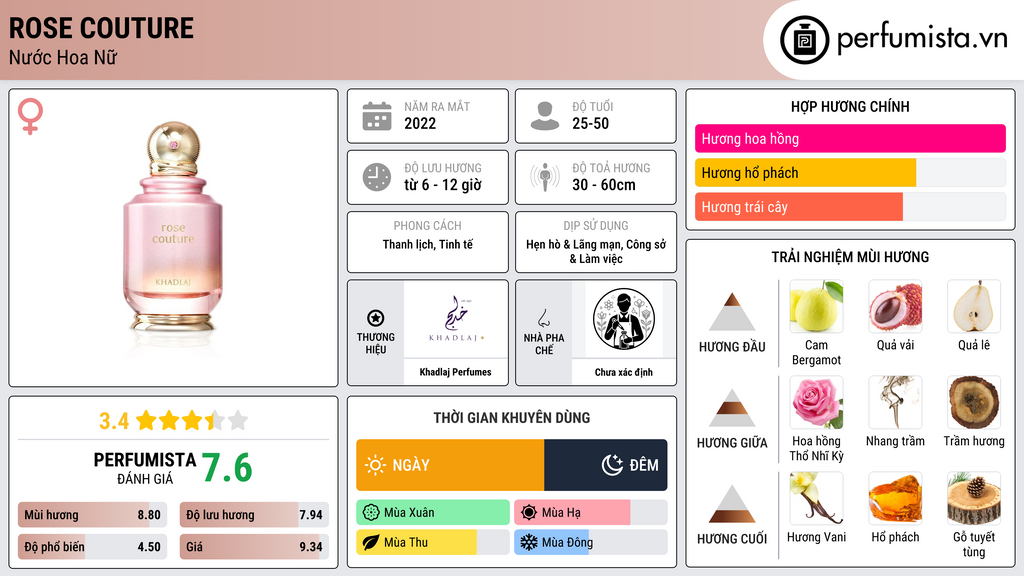Click the yellow Hương hổ phách accord bar
This screenshot has width=1024, height=576.
click(x=805, y=173)
